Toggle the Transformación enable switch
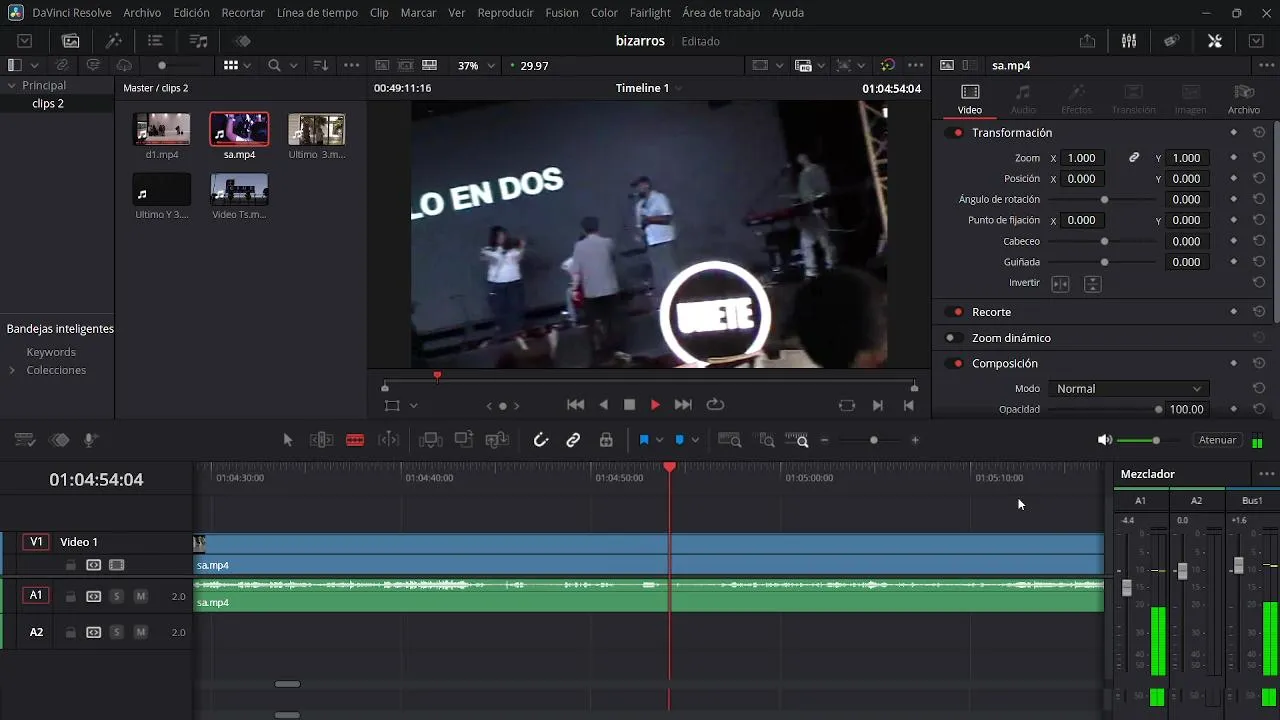1280x720 pixels. point(956,132)
